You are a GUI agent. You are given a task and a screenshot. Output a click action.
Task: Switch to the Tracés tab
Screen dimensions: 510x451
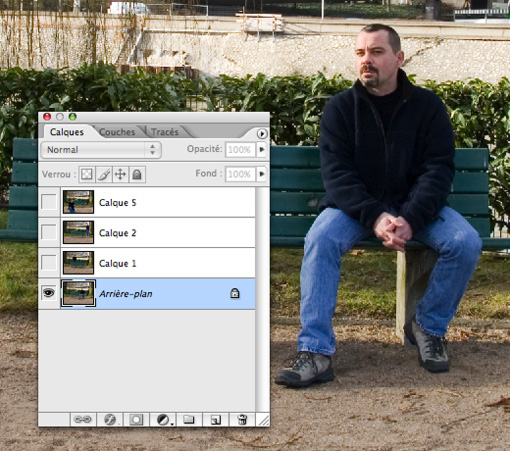click(x=165, y=132)
